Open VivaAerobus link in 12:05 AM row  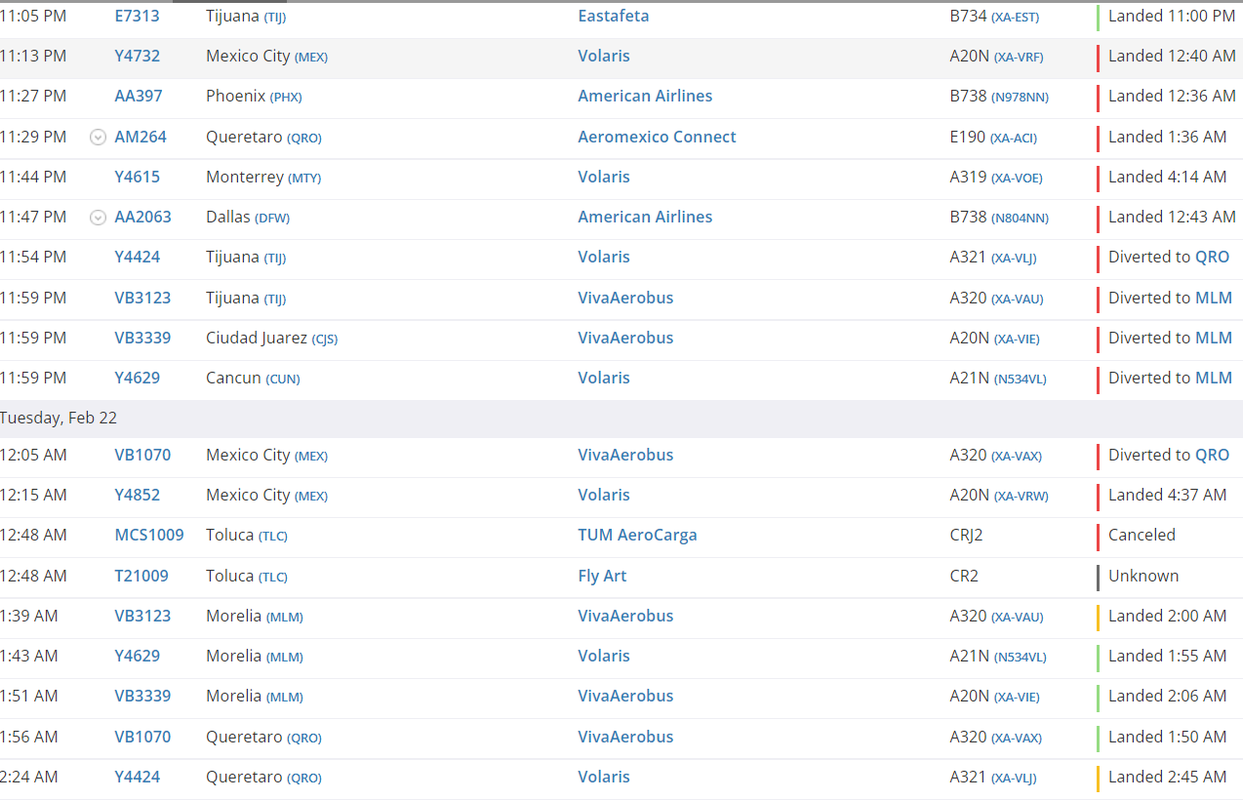626,455
